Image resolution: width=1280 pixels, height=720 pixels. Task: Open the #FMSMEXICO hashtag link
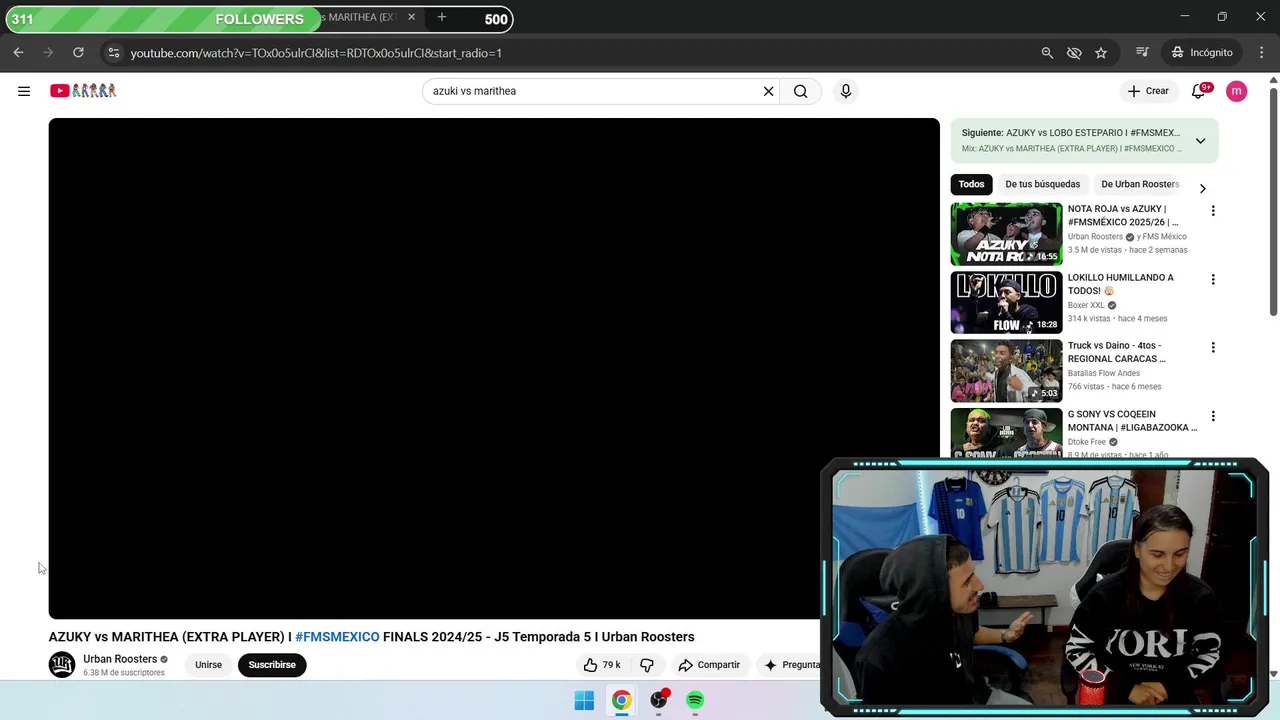click(x=337, y=637)
